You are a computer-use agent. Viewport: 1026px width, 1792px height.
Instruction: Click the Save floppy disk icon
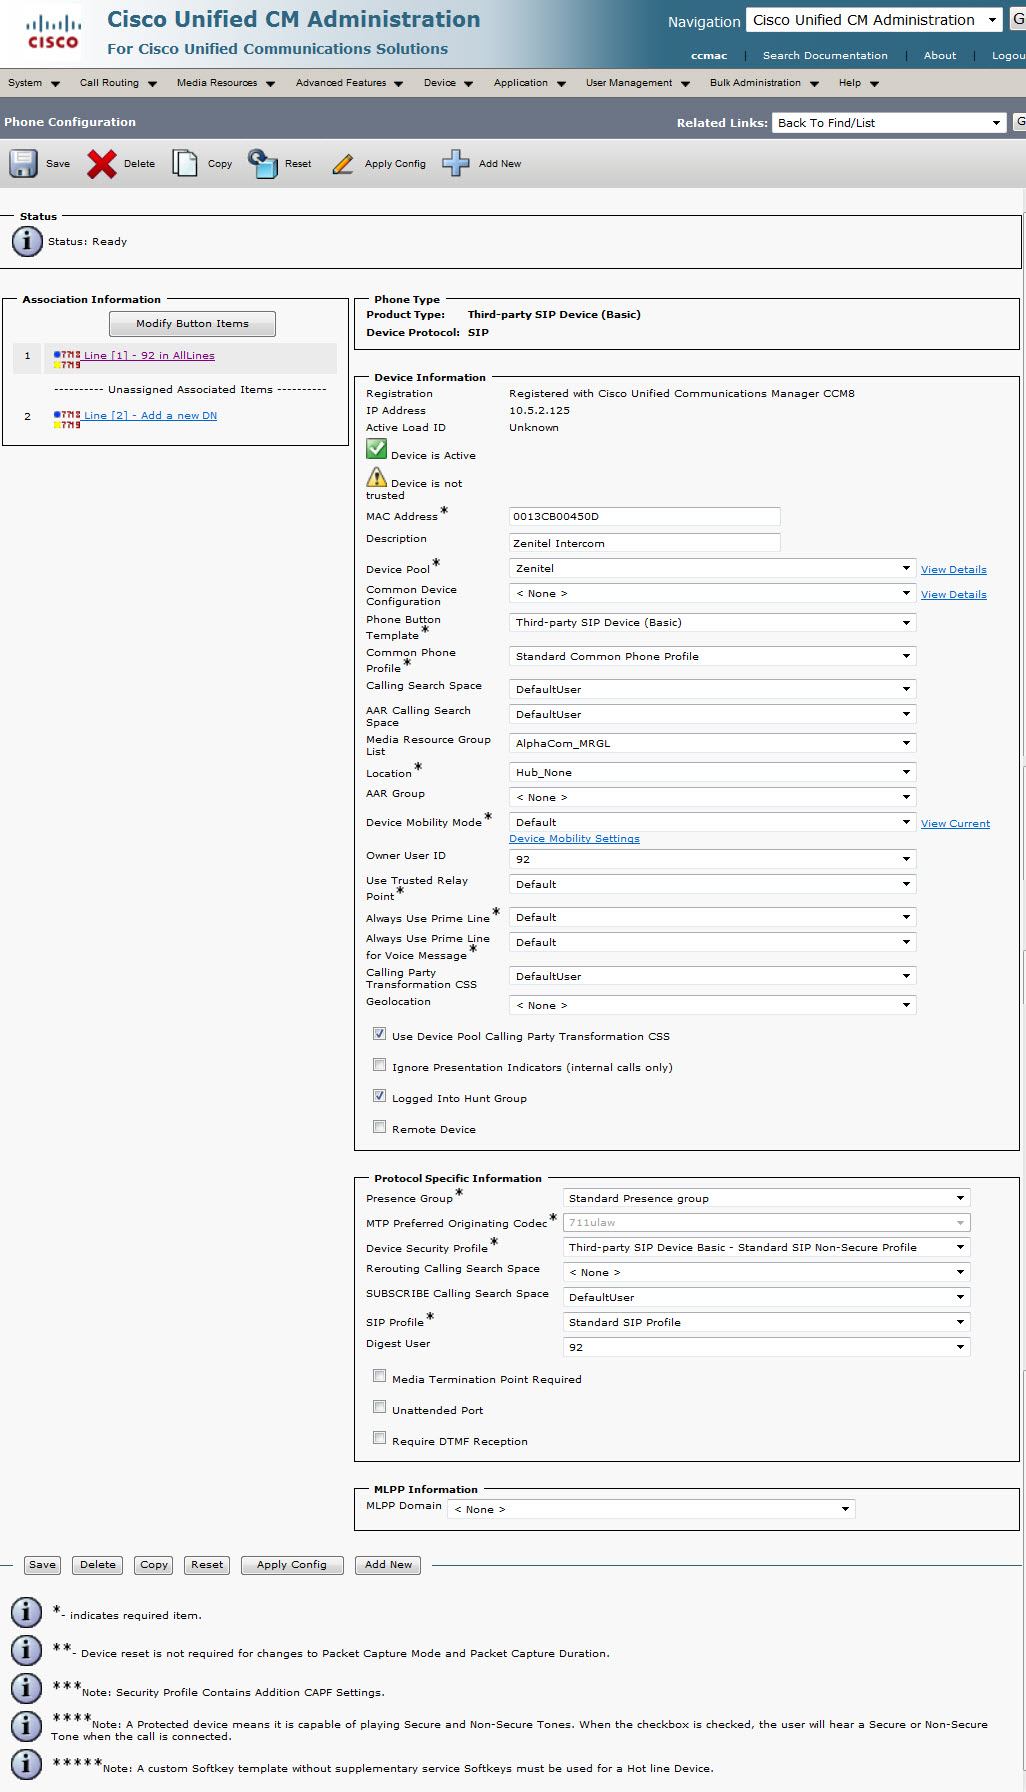pyautogui.click(x=24, y=164)
